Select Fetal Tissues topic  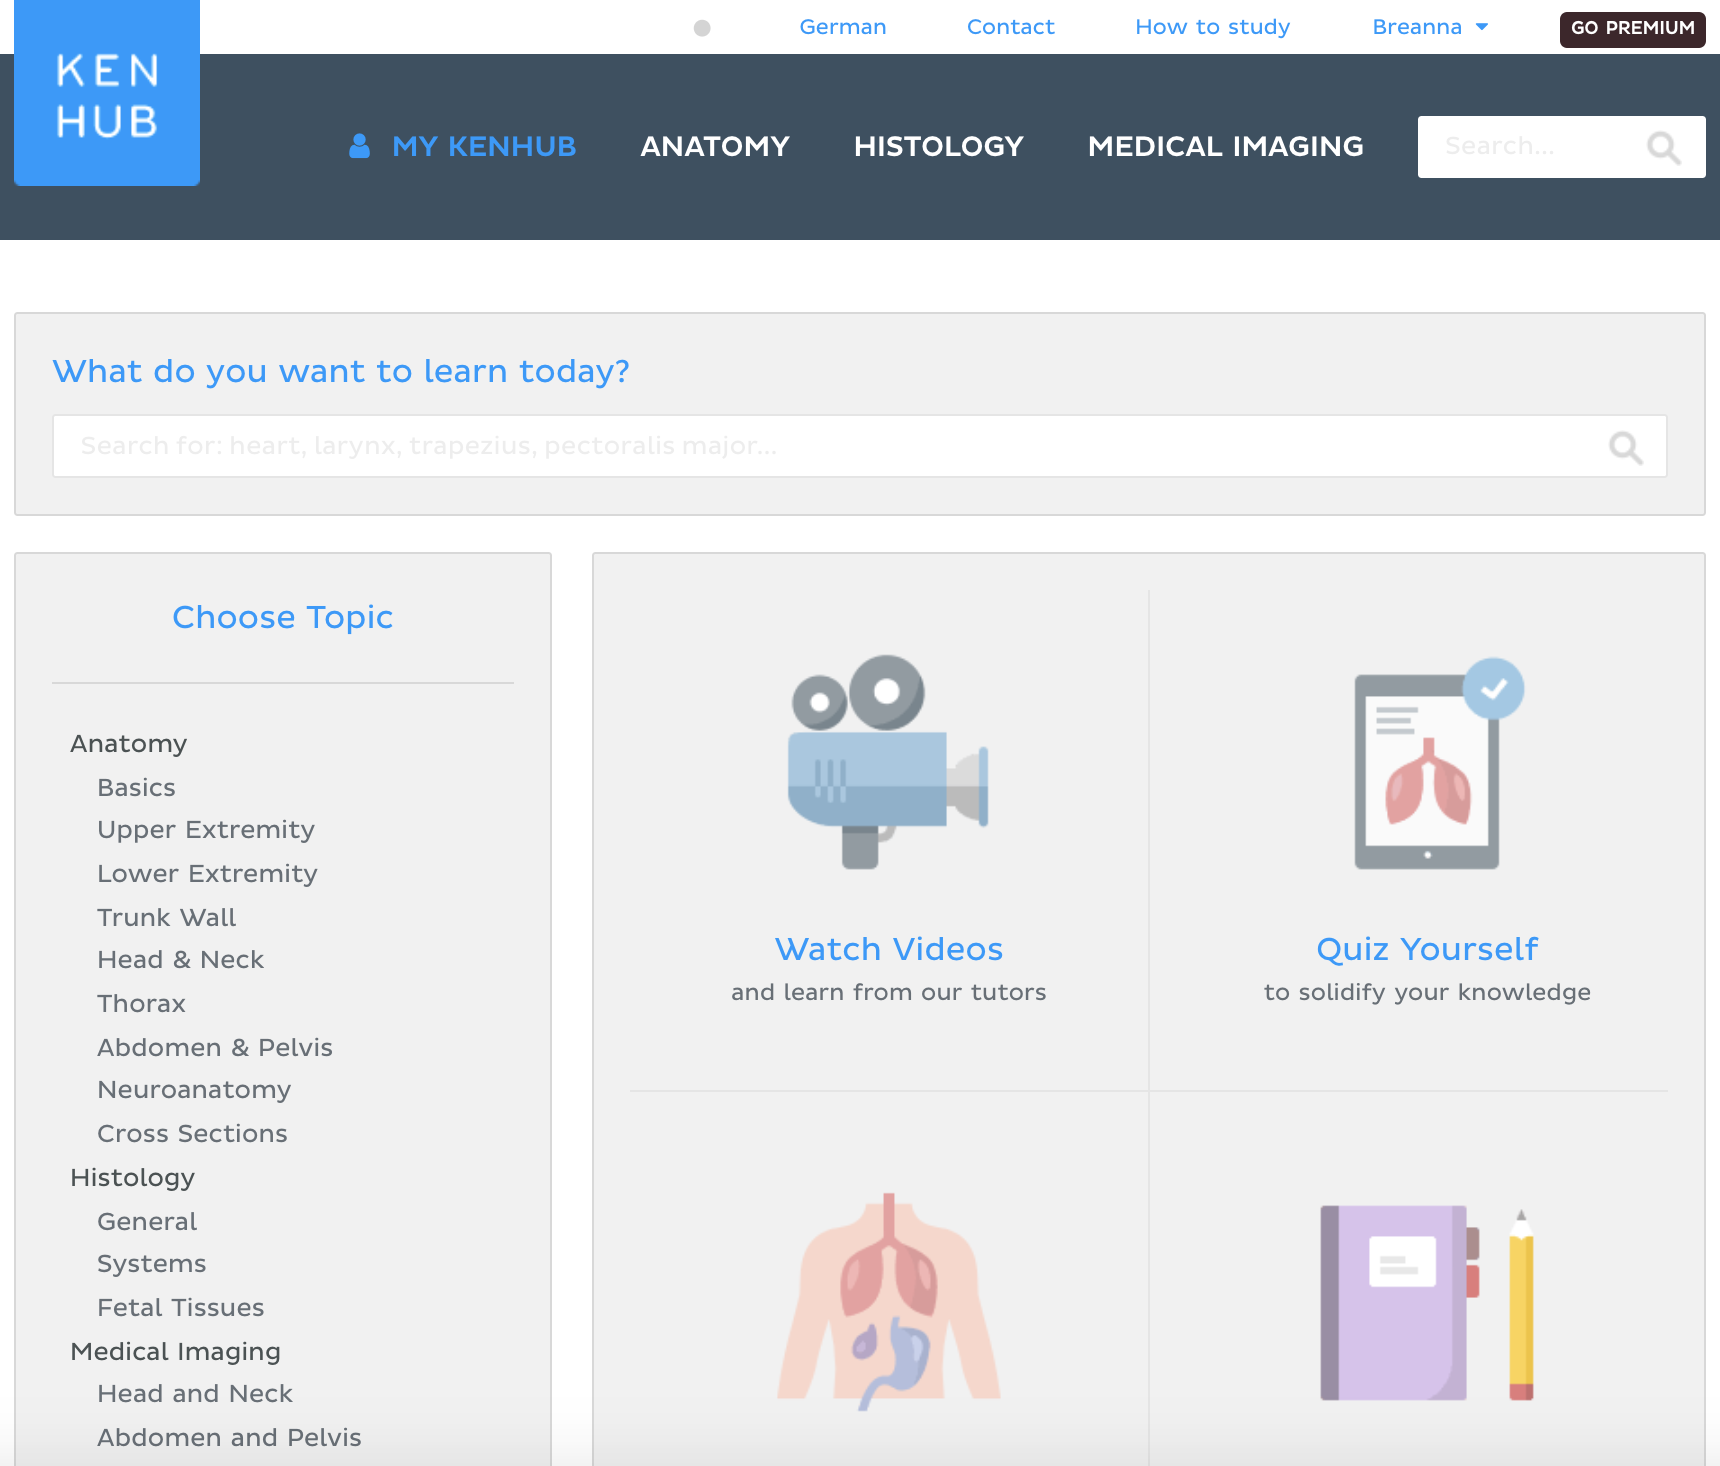(181, 1308)
